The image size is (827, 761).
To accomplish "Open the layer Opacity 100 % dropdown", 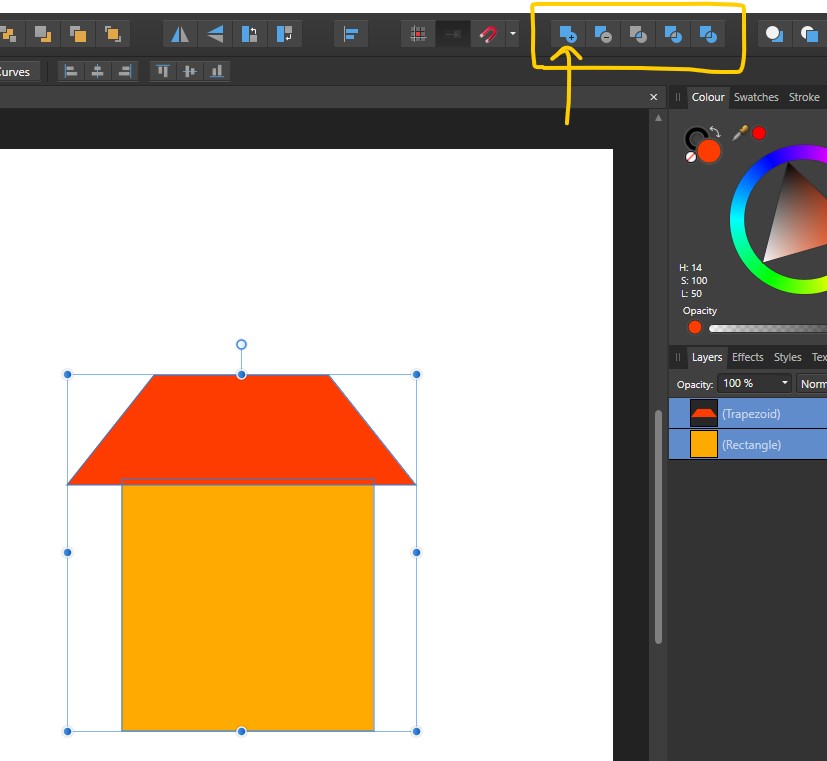I will pyautogui.click(x=755, y=383).
